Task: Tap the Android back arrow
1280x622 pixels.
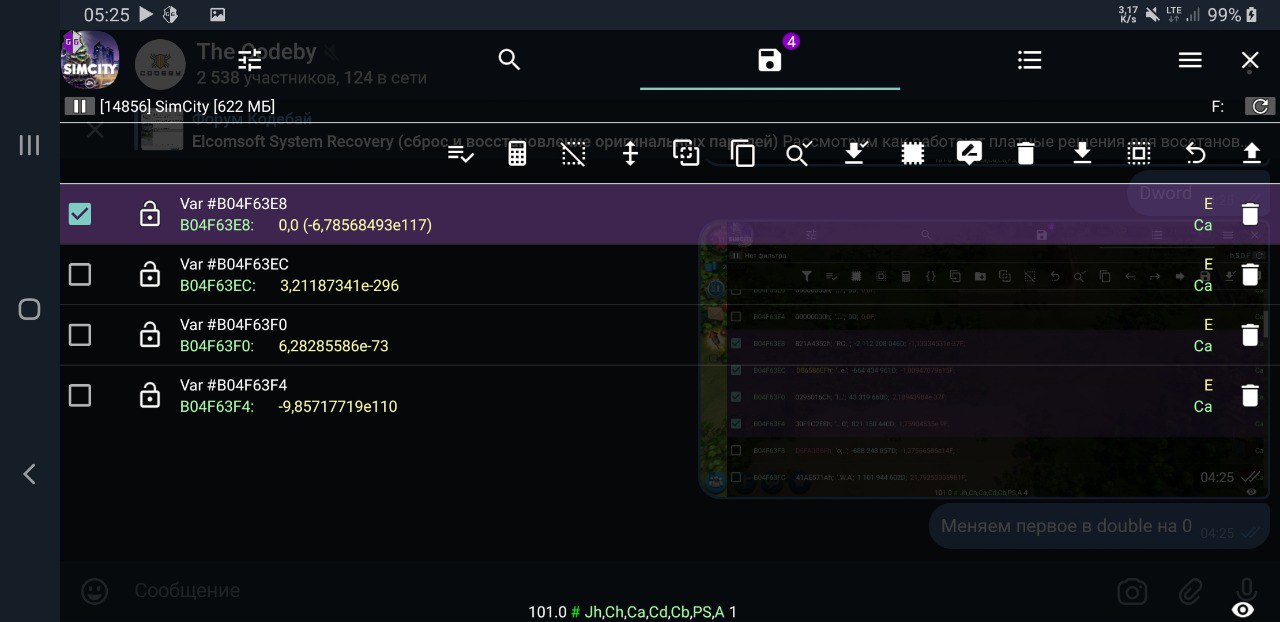Action: pos(30,474)
